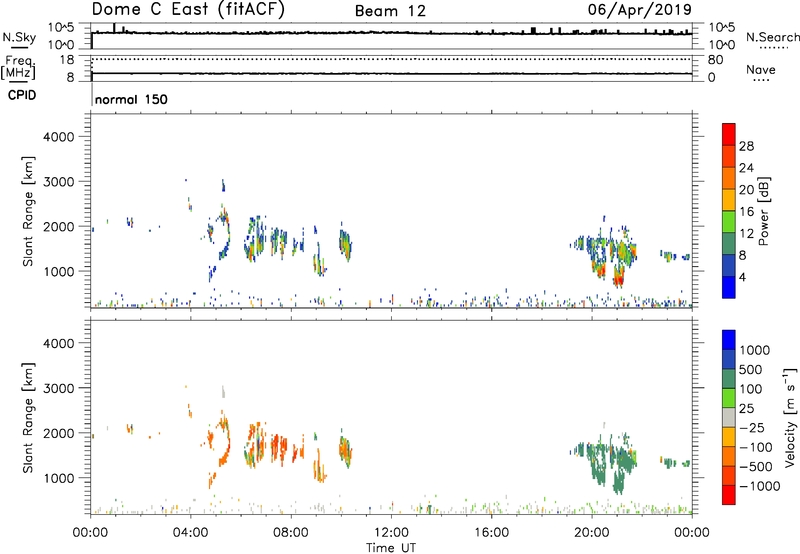Image resolution: width=800 pixels, height=554 pixels.
Task: Click the "1000" value on the velocity scale
Action: pos(755,350)
